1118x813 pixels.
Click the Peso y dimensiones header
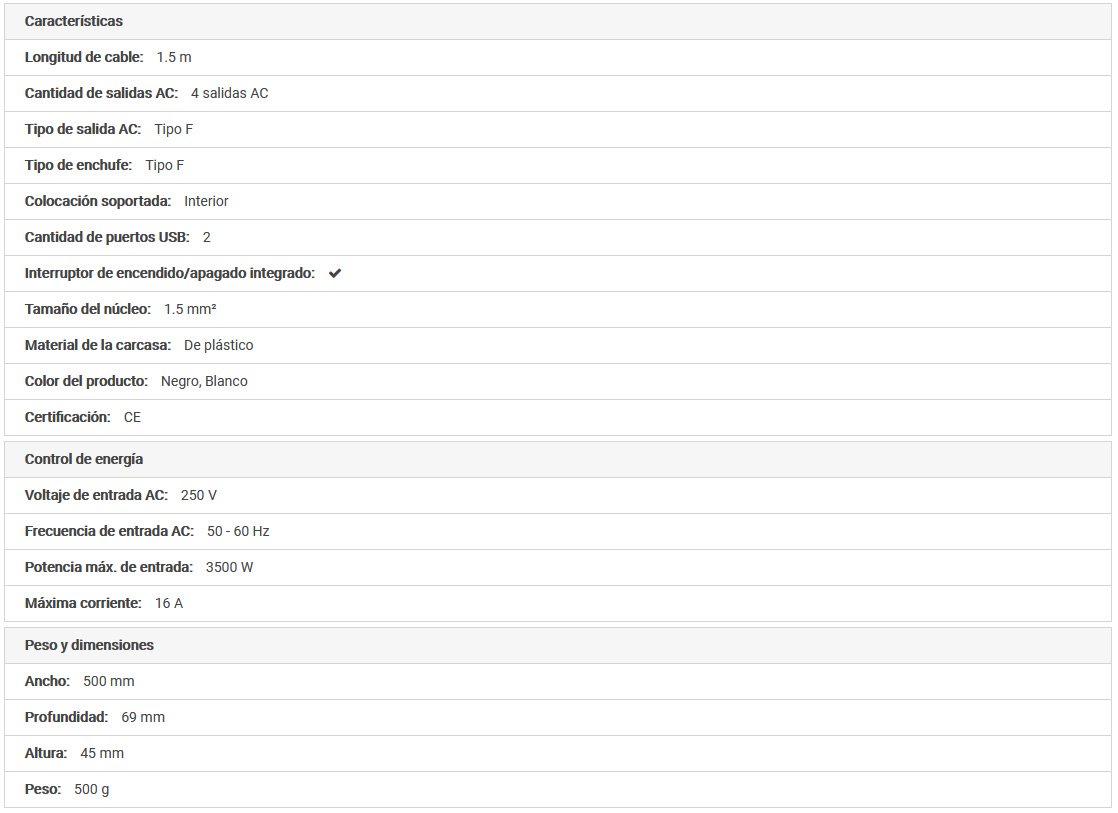tap(89, 645)
